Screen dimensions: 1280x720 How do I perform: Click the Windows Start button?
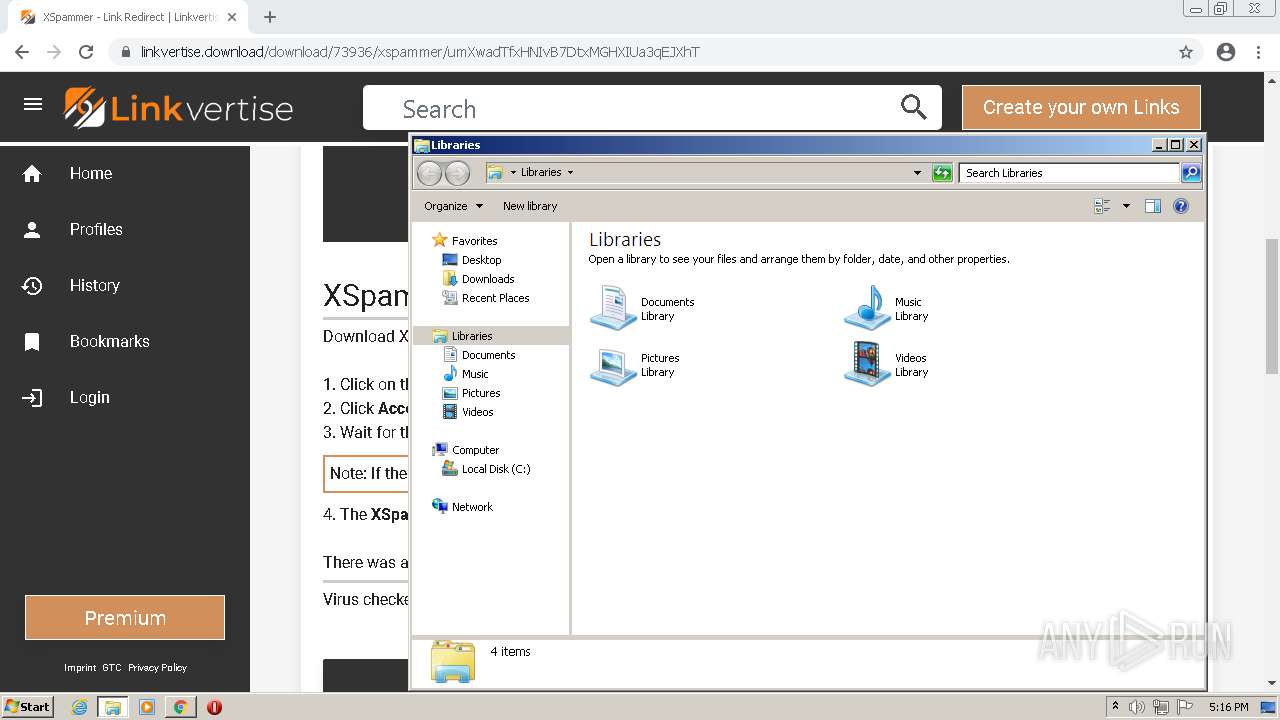(x=28, y=707)
